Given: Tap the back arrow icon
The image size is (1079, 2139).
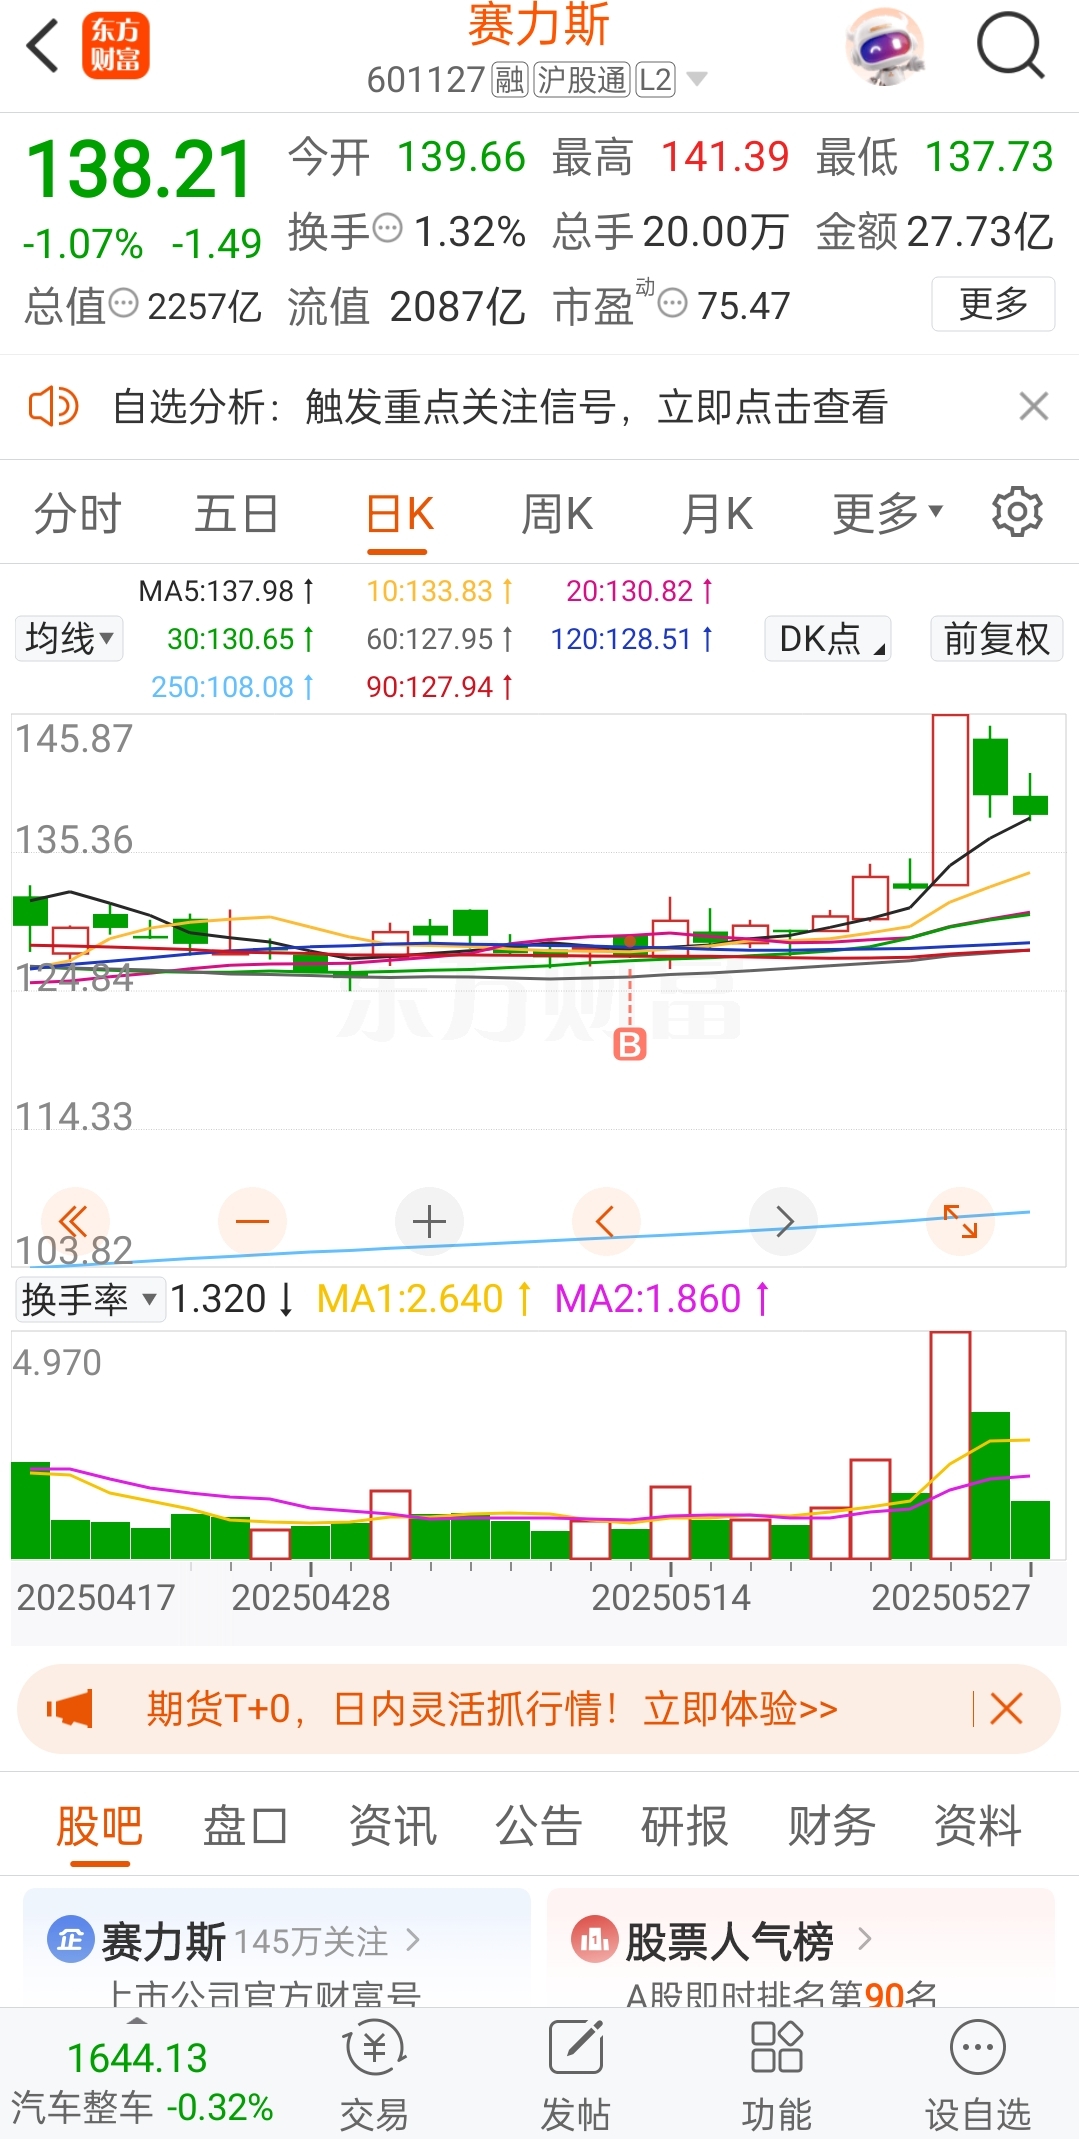Looking at the screenshot, I should [x=42, y=46].
